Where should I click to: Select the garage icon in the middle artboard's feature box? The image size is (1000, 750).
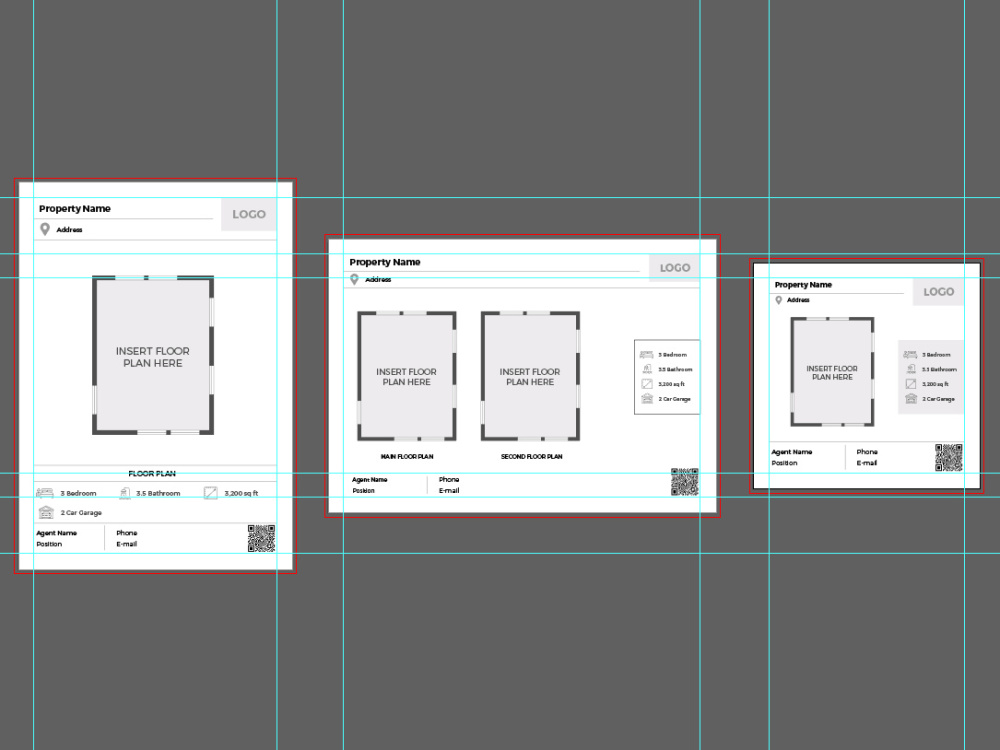tap(647, 399)
